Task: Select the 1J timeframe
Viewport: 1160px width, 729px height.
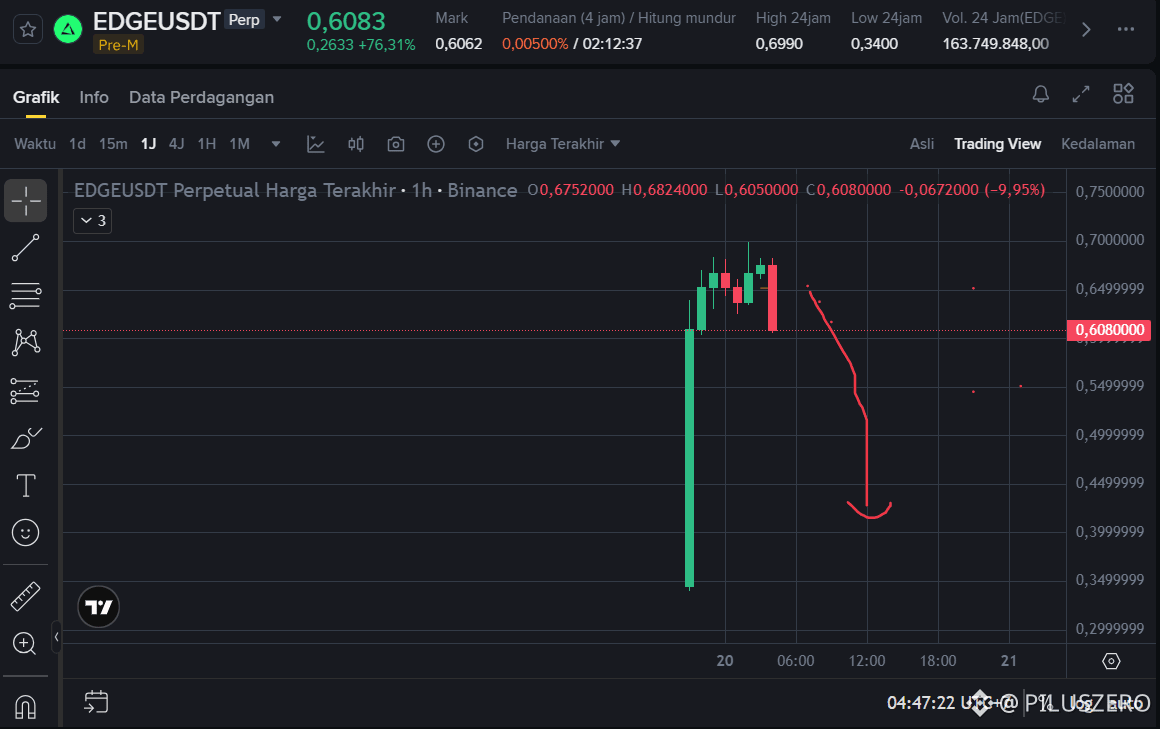Action: click(x=149, y=144)
